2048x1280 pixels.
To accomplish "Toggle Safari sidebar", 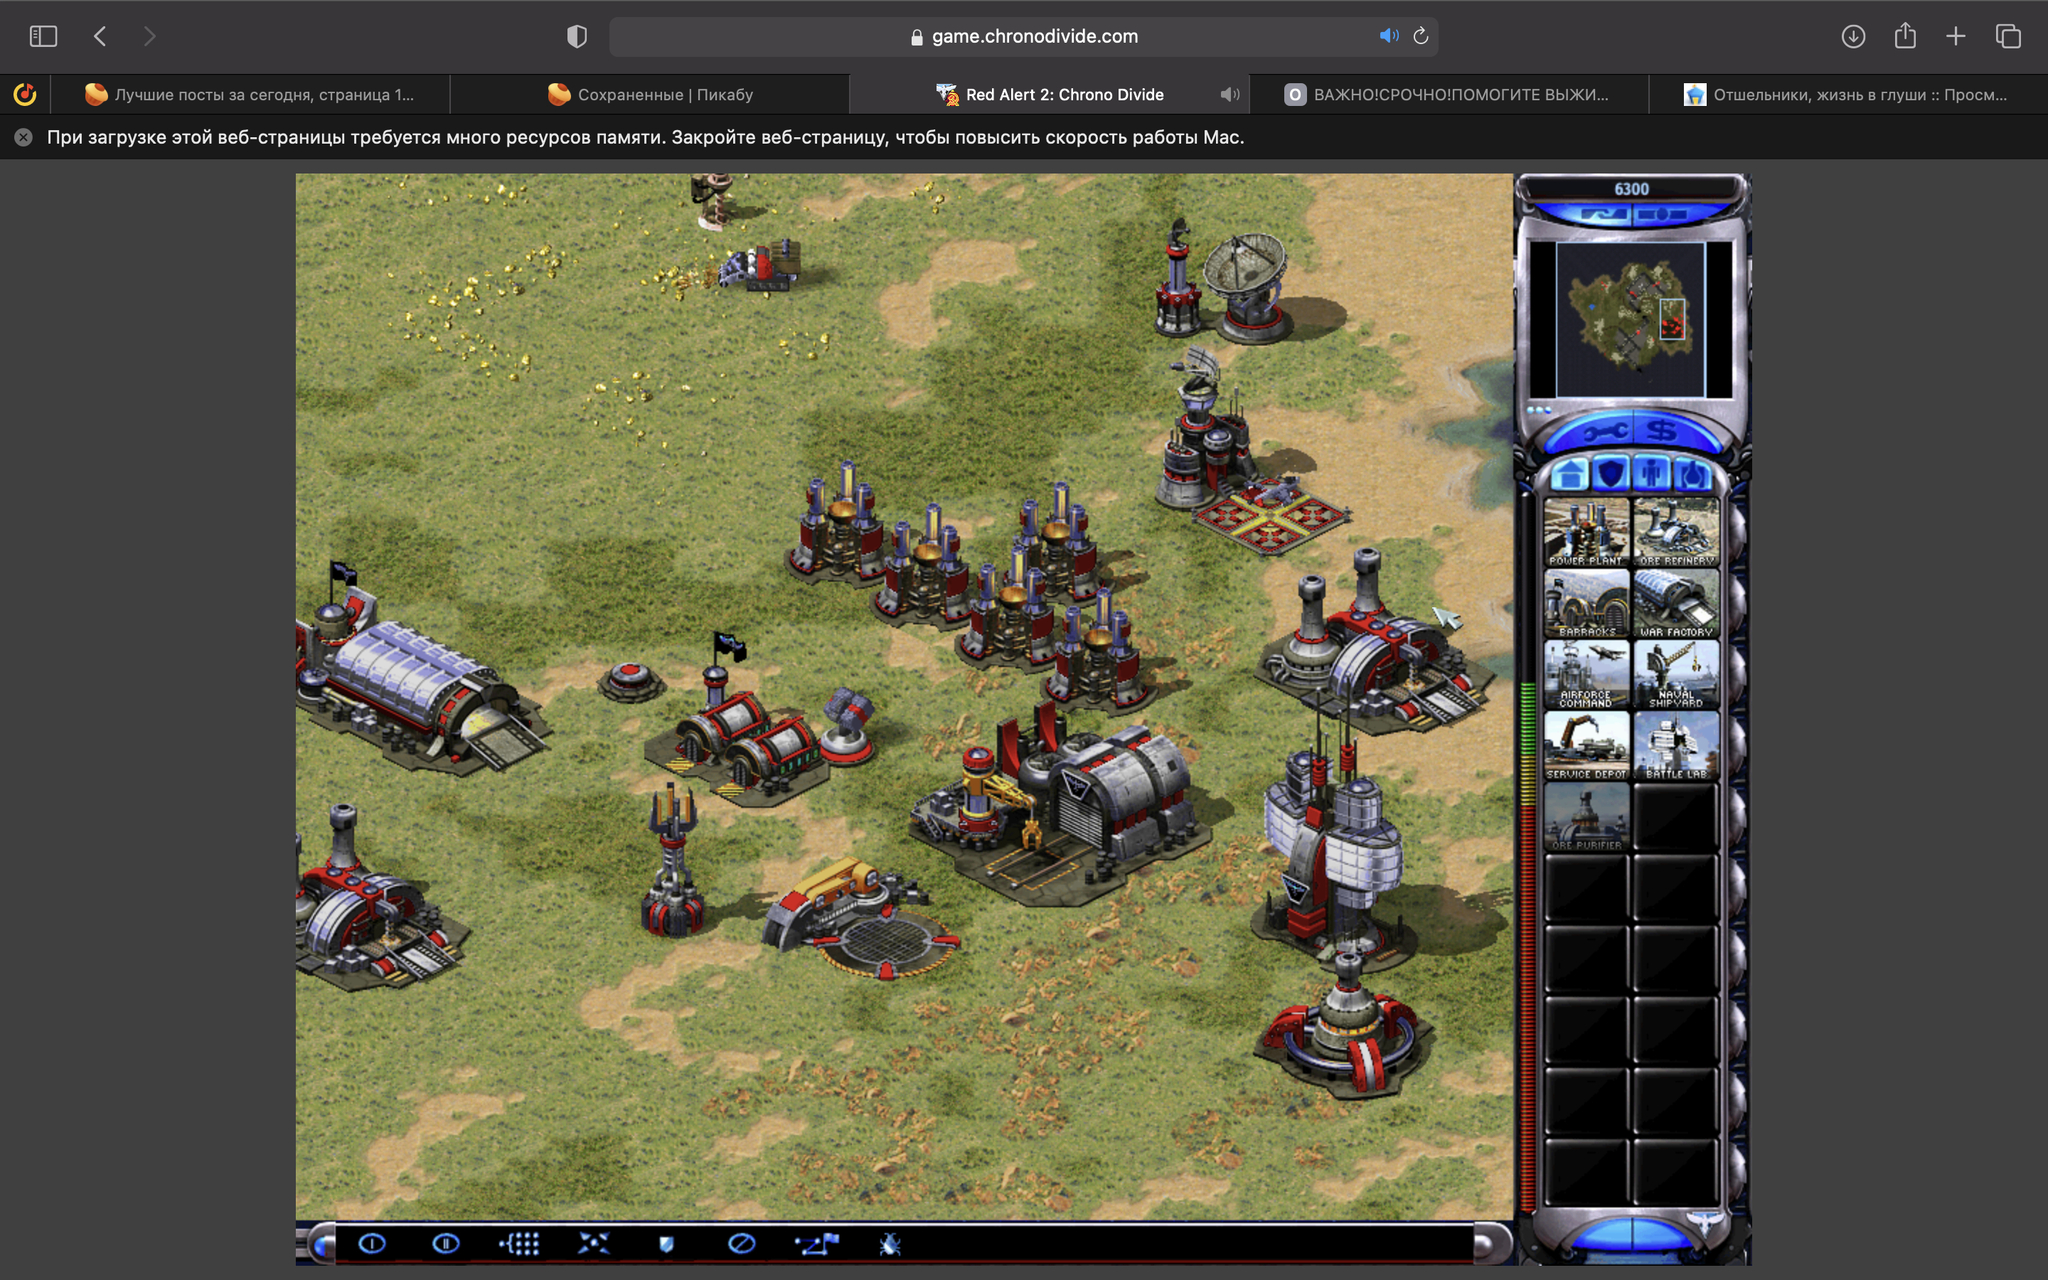I will pos(43,36).
